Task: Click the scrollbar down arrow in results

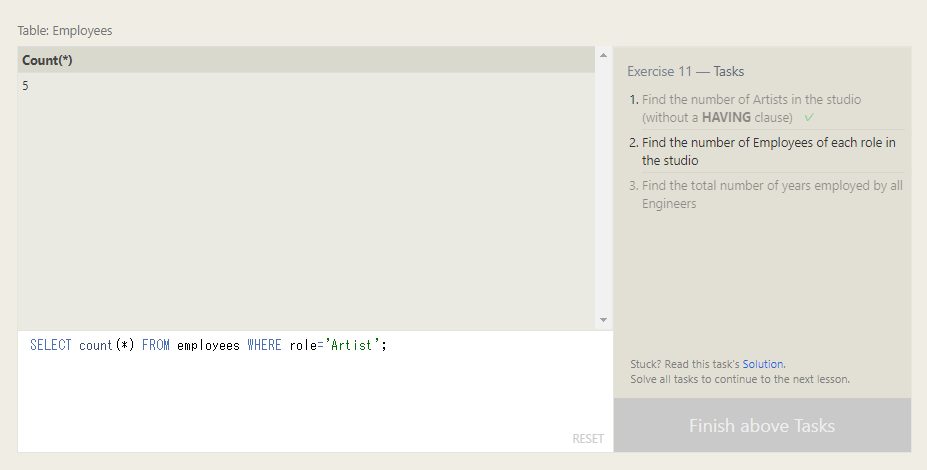Action: click(603, 320)
